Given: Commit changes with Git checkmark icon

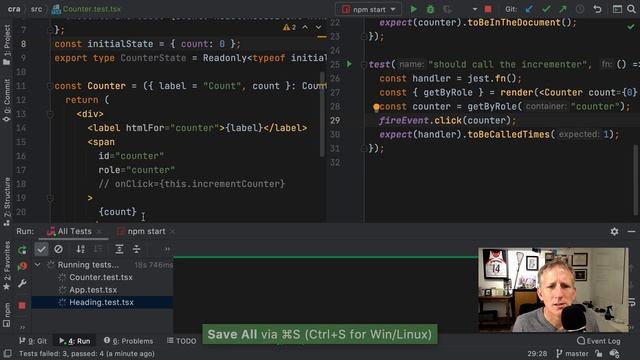Looking at the screenshot, I should 546,9.
